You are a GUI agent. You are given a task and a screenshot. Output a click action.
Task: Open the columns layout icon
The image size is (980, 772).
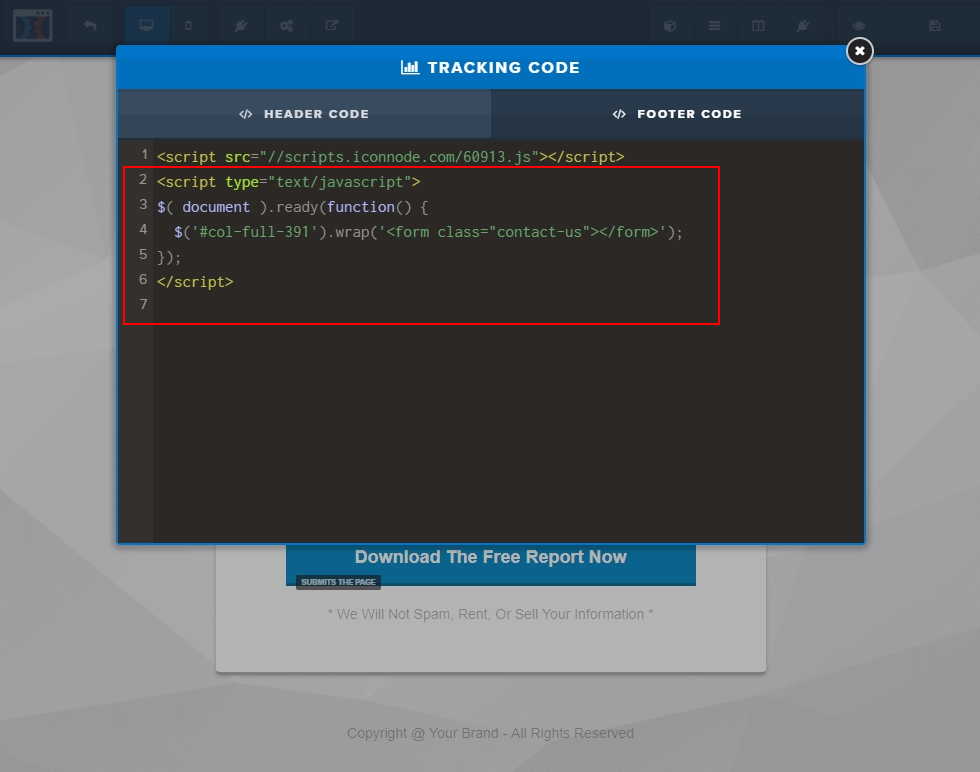758,26
